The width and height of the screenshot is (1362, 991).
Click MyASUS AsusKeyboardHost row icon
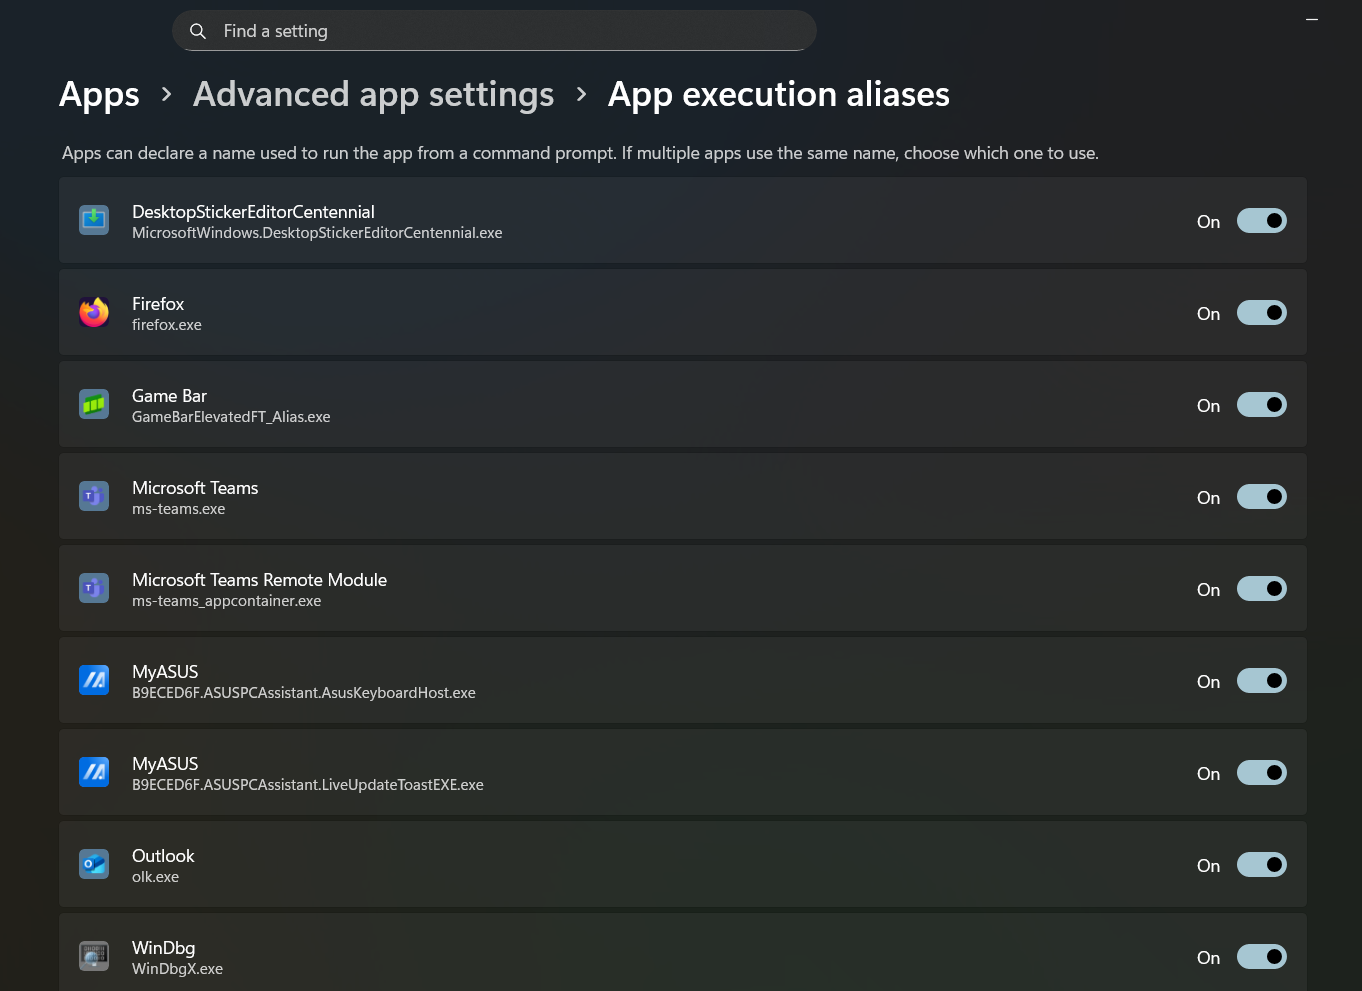[x=94, y=680]
